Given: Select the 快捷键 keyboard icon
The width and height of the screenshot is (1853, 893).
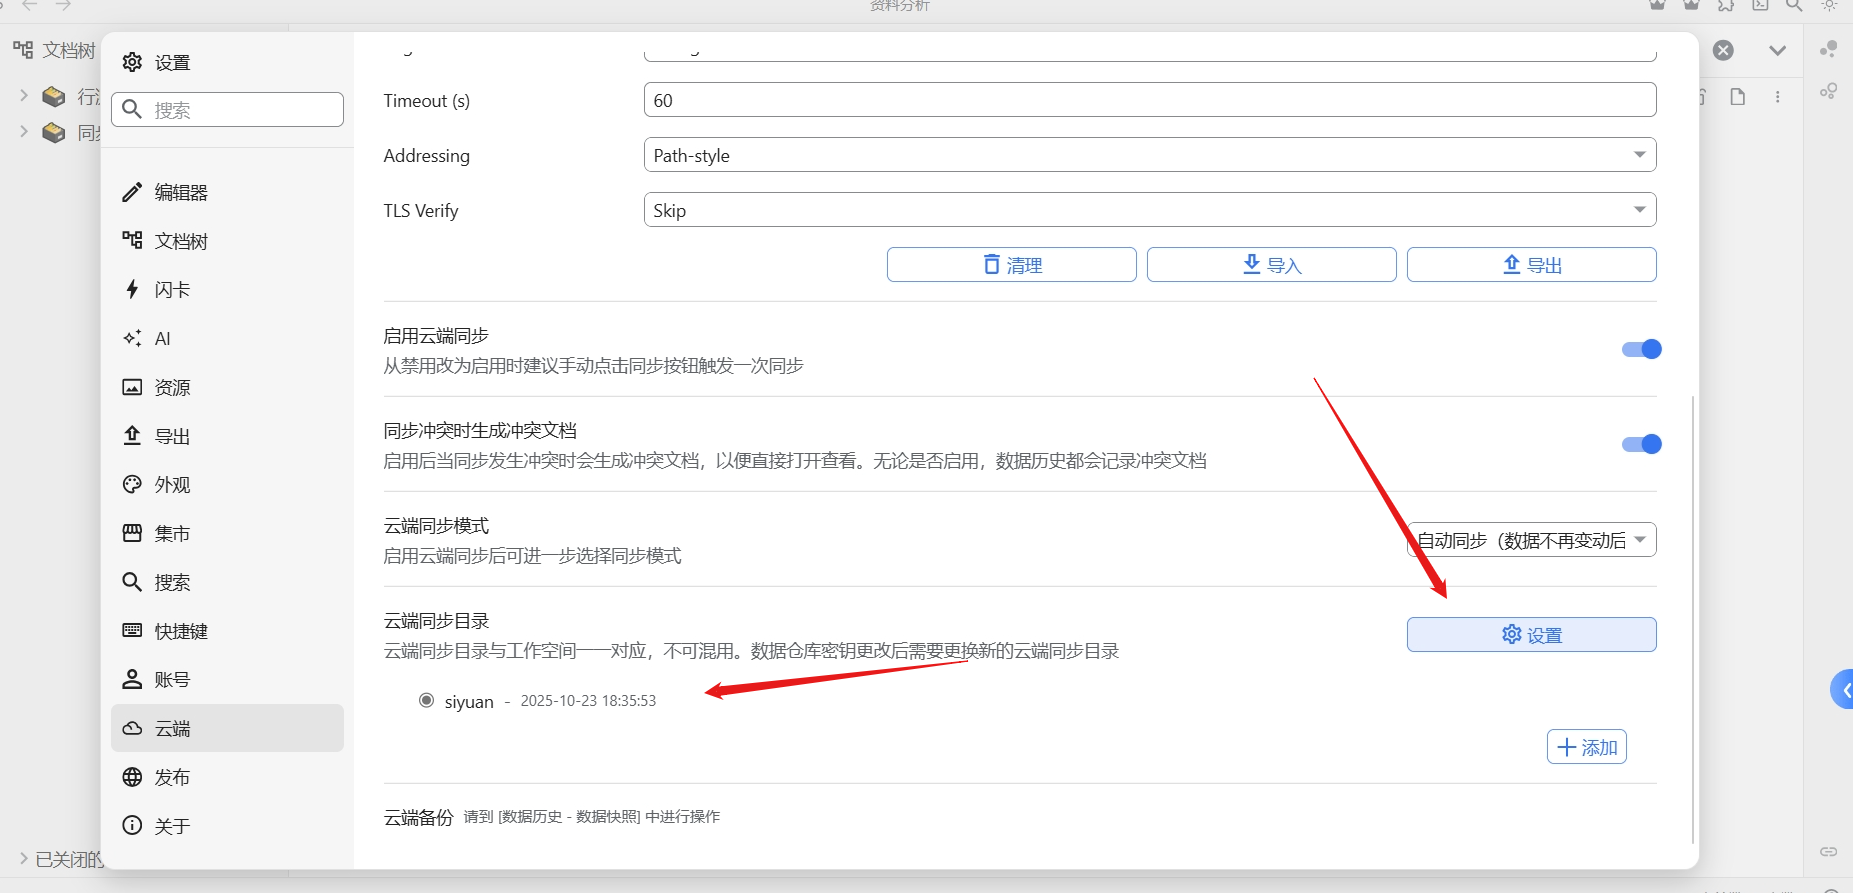Looking at the screenshot, I should point(132,630).
